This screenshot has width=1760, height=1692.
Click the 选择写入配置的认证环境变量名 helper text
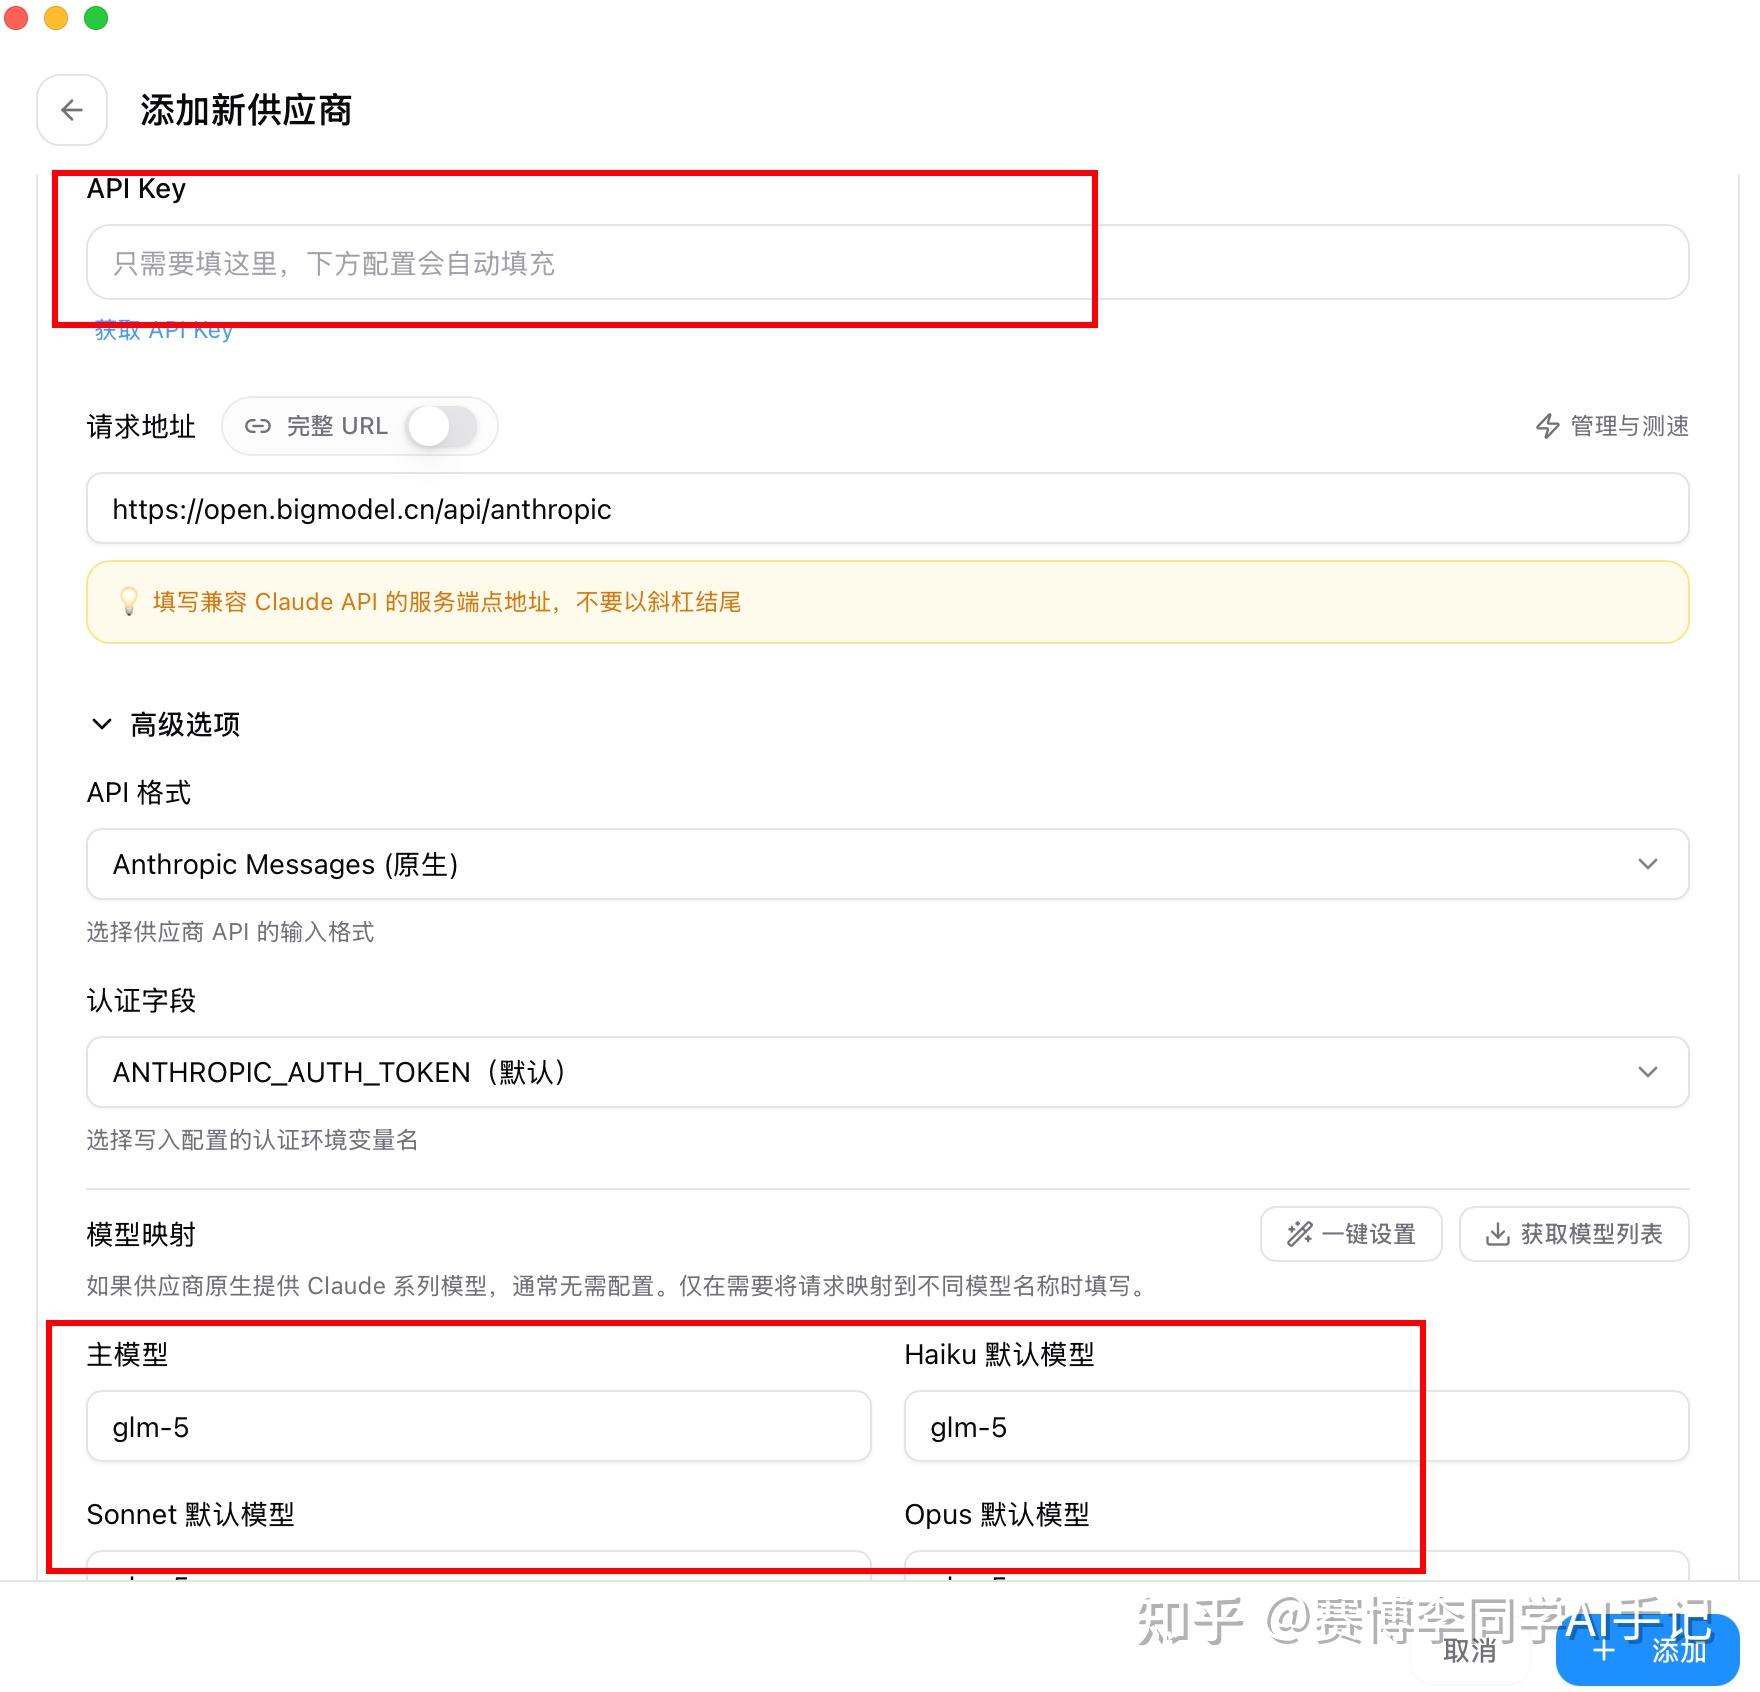pos(252,1140)
